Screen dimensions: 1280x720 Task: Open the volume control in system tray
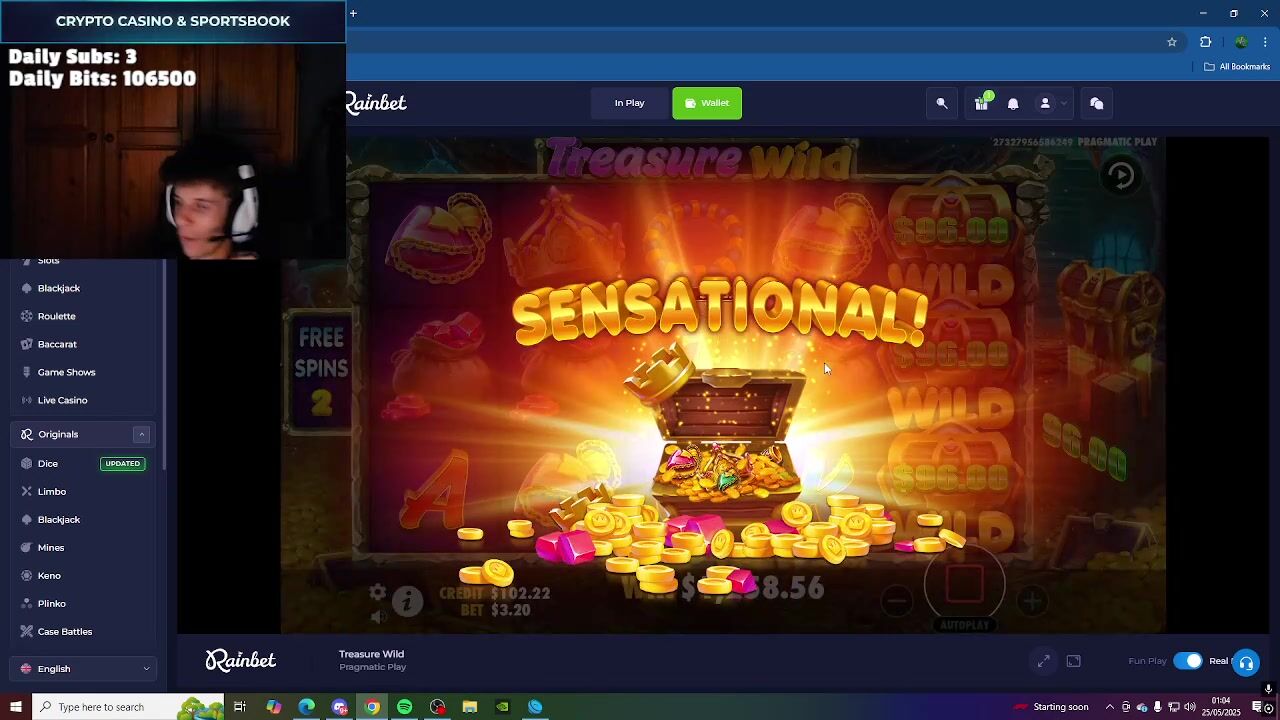click(1190, 707)
